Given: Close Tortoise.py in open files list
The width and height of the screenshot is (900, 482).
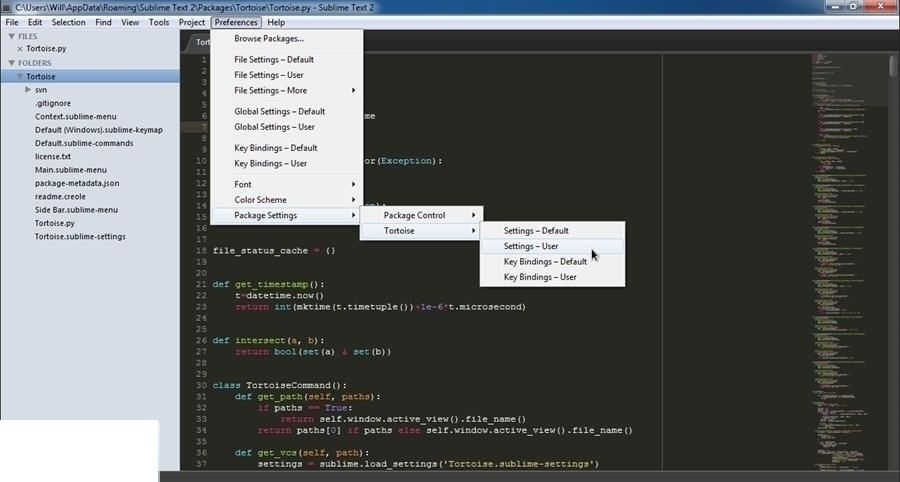Looking at the screenshot, I should point(20,49).
